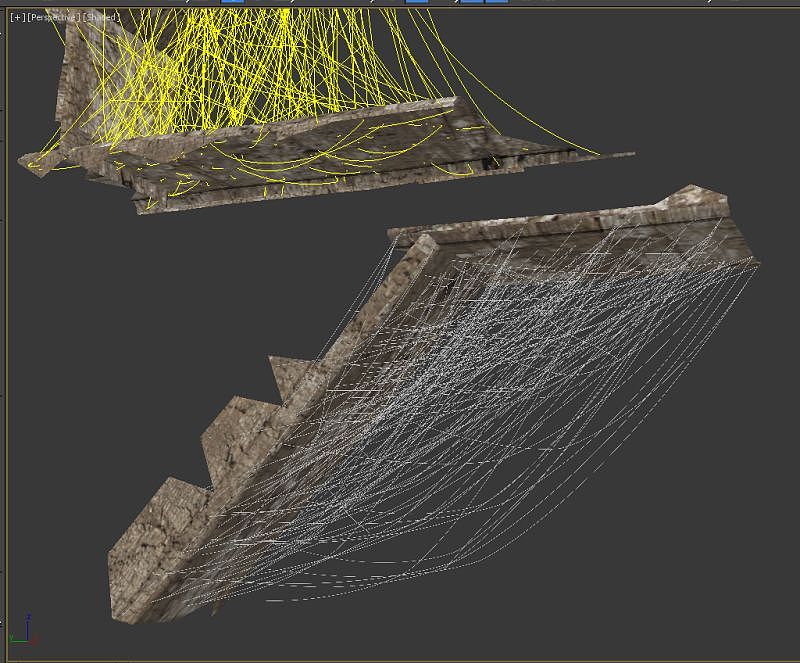The image size is (800, 663).
Task: Open the [+] general viewport menu
Action: [x=17, y=17]
